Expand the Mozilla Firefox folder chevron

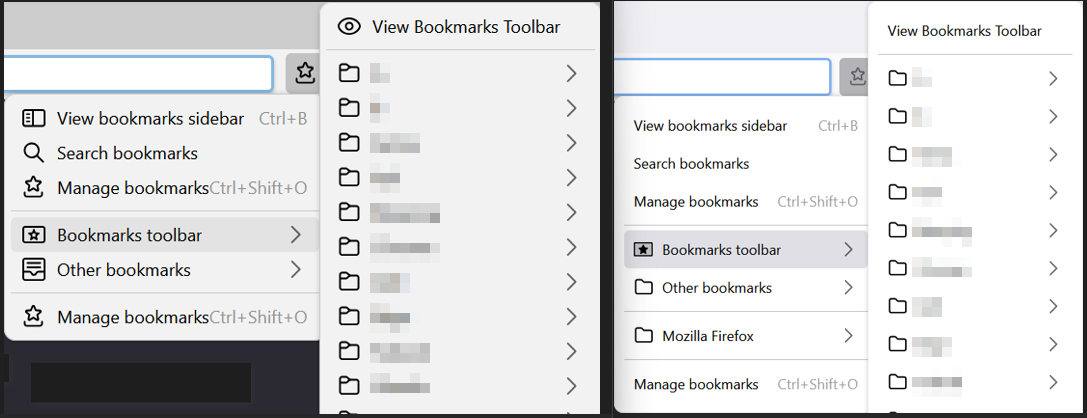tap(848, 336)
